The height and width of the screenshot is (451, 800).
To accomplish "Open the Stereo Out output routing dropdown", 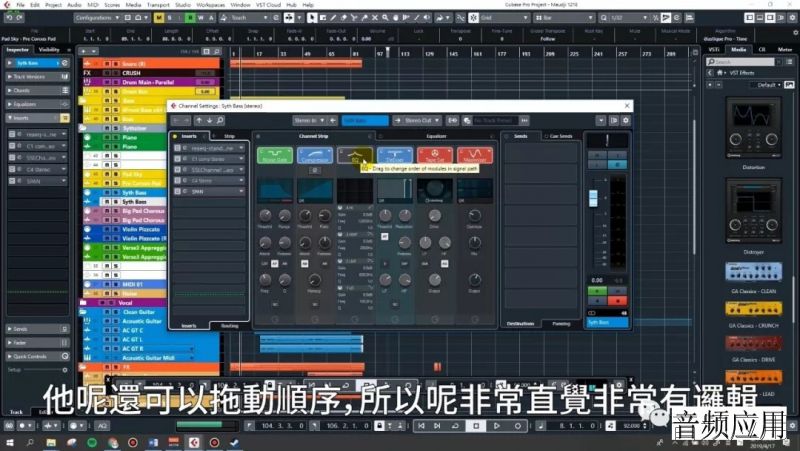I will [422, 120].
